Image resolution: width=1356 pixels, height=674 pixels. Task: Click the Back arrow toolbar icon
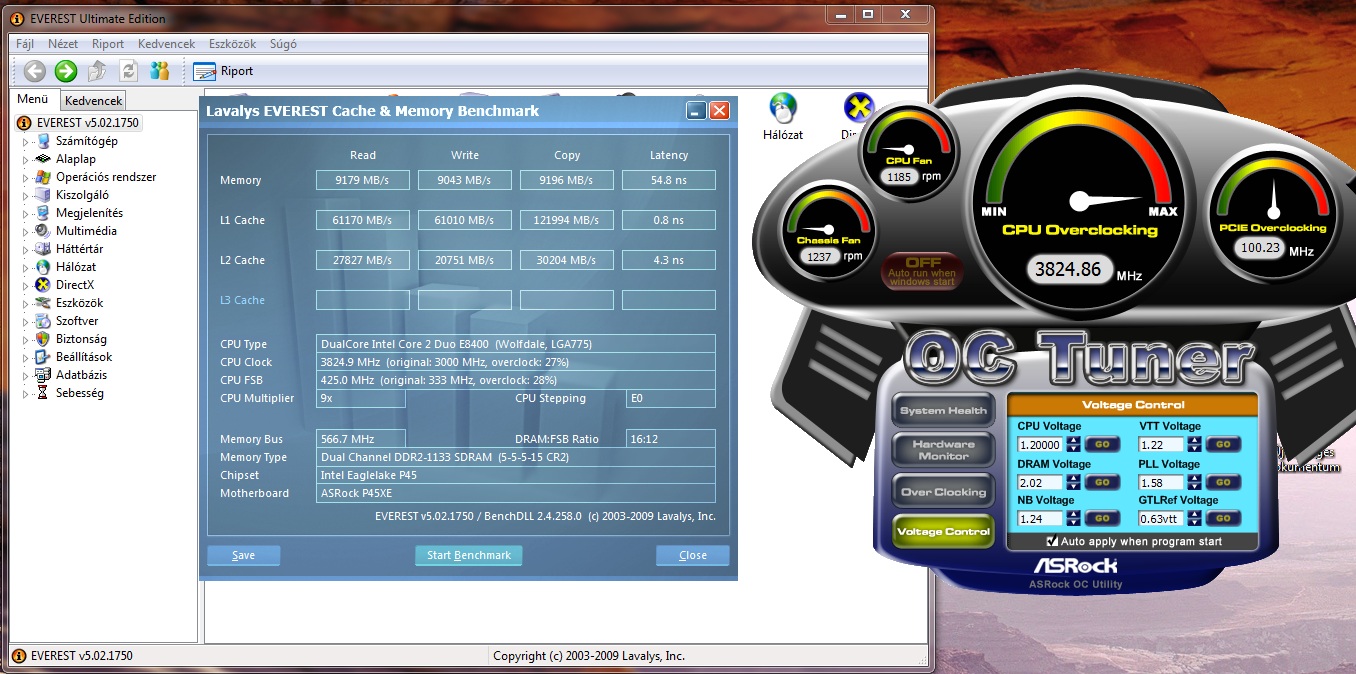point(35,71)
